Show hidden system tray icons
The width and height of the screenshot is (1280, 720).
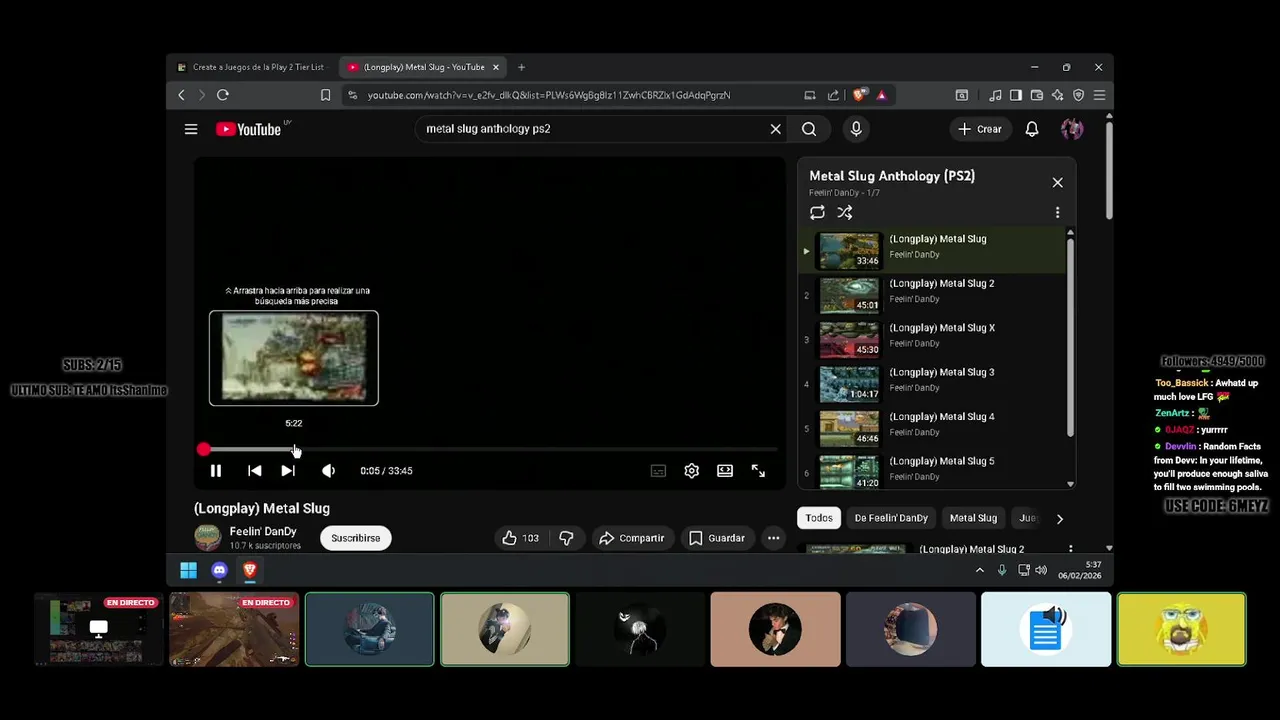[x=979, y=570]
